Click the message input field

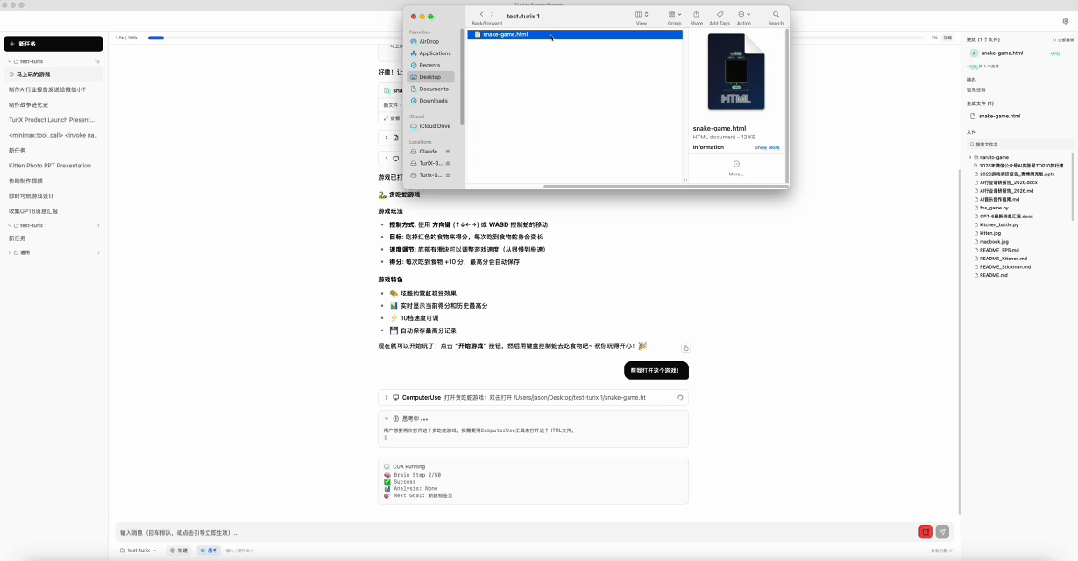tap(500, 532)
